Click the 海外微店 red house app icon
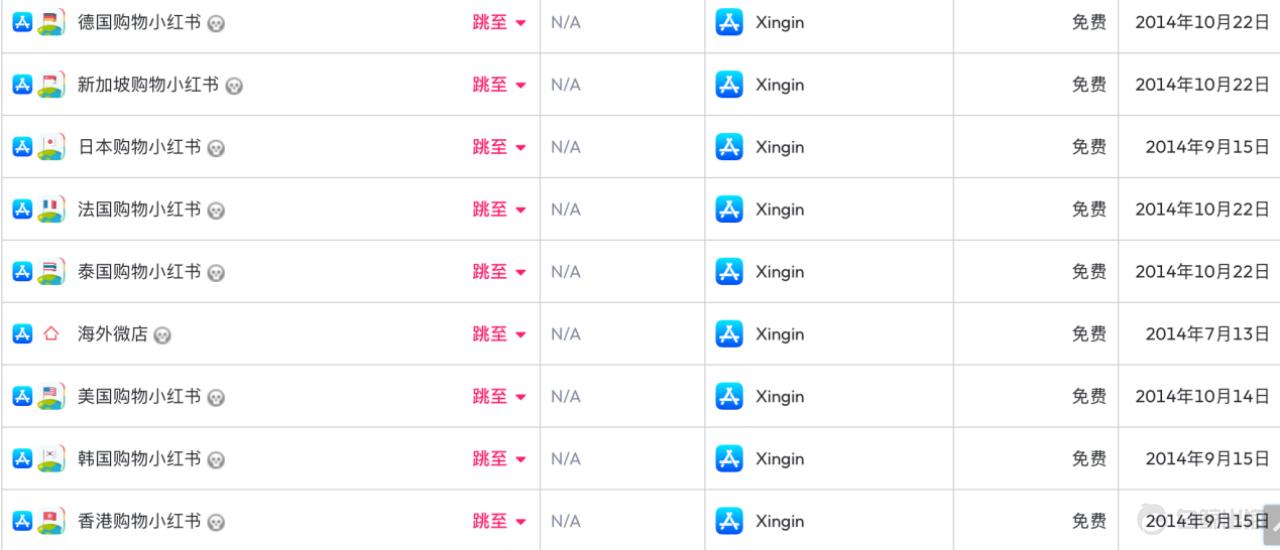 51,334
